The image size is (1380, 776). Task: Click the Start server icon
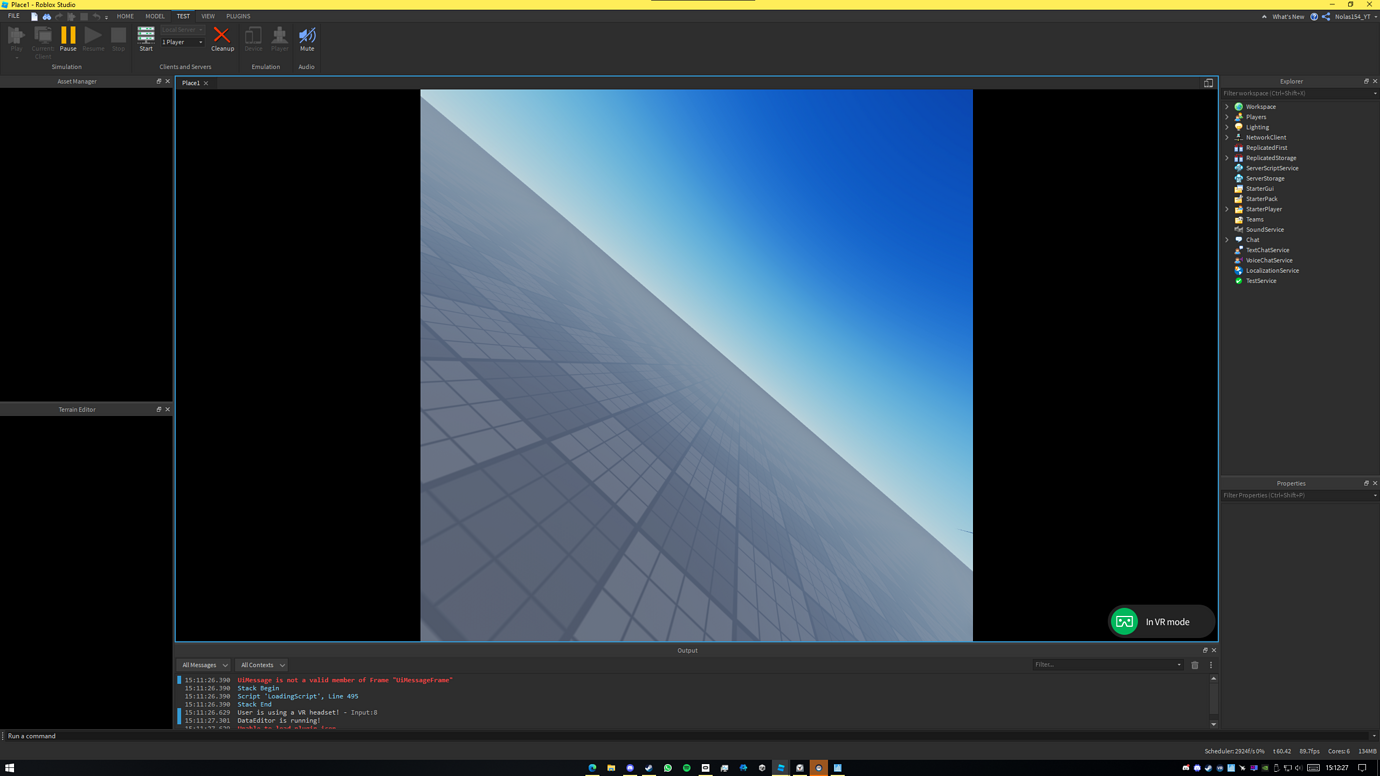(146, 39)
